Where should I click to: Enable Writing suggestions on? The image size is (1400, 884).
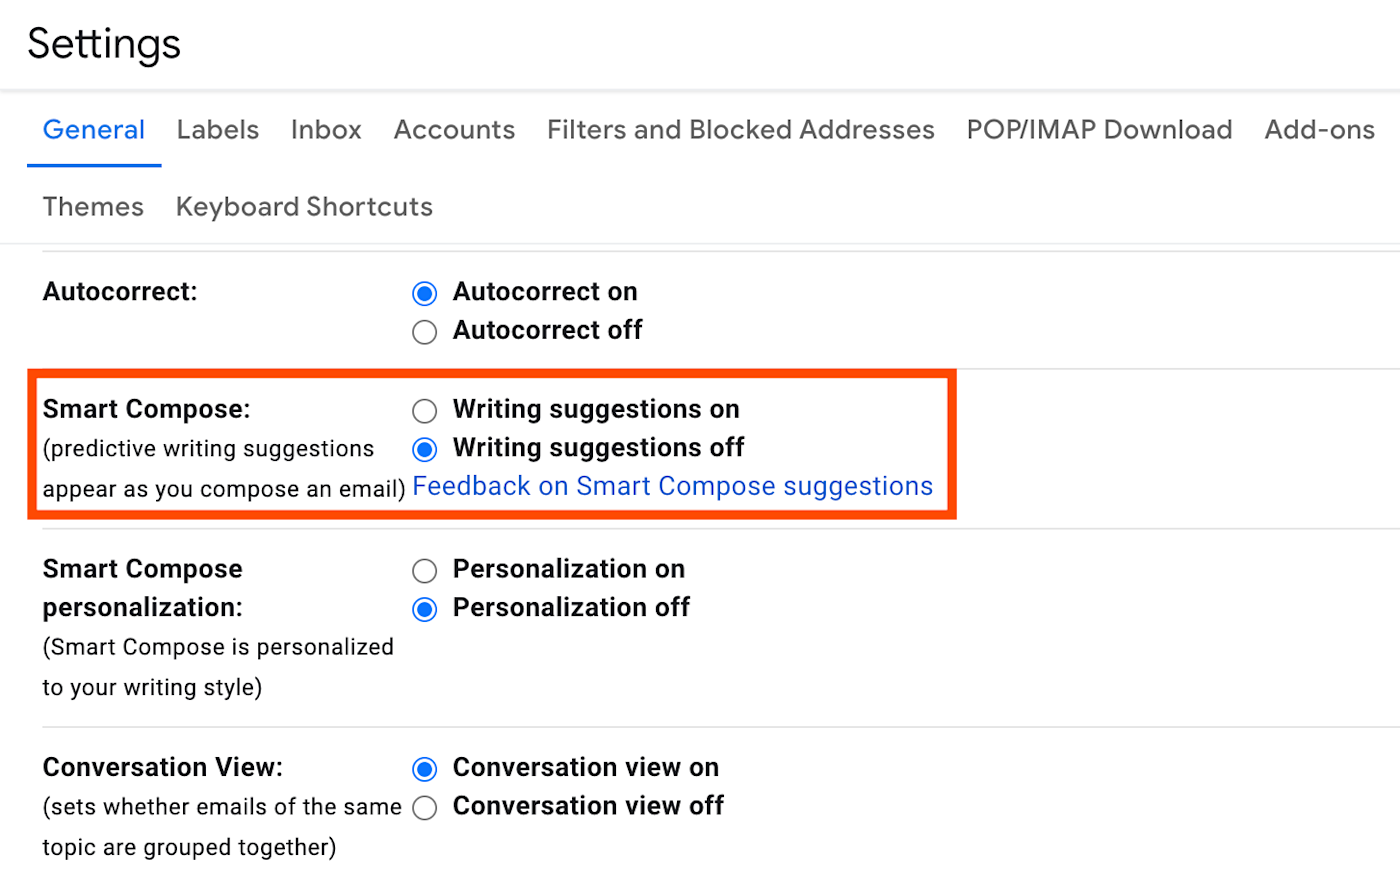click(x=425, y=410)
